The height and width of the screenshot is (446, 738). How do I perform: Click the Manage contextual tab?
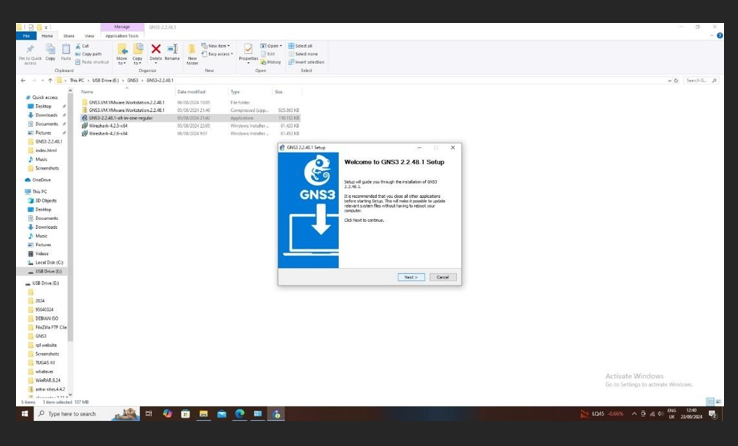coord(122,27)
